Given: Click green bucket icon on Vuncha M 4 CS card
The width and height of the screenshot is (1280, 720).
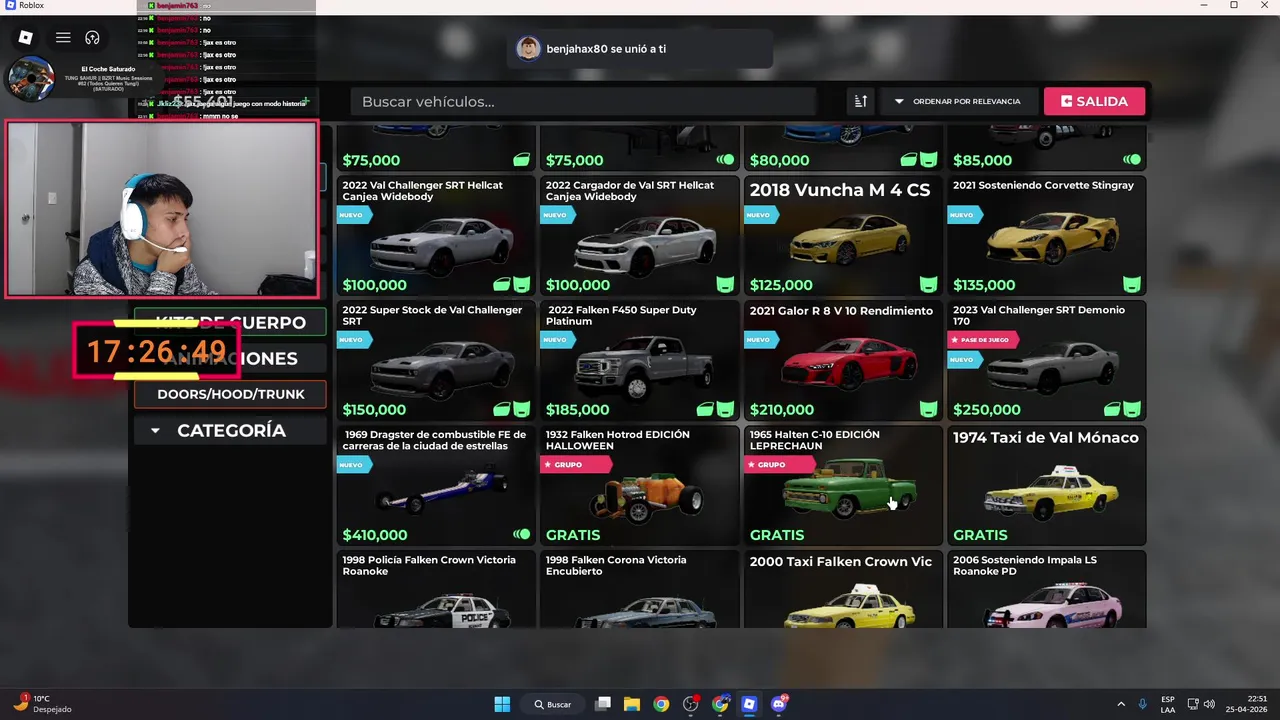Looking at the screenshot, I should [929, 285].
